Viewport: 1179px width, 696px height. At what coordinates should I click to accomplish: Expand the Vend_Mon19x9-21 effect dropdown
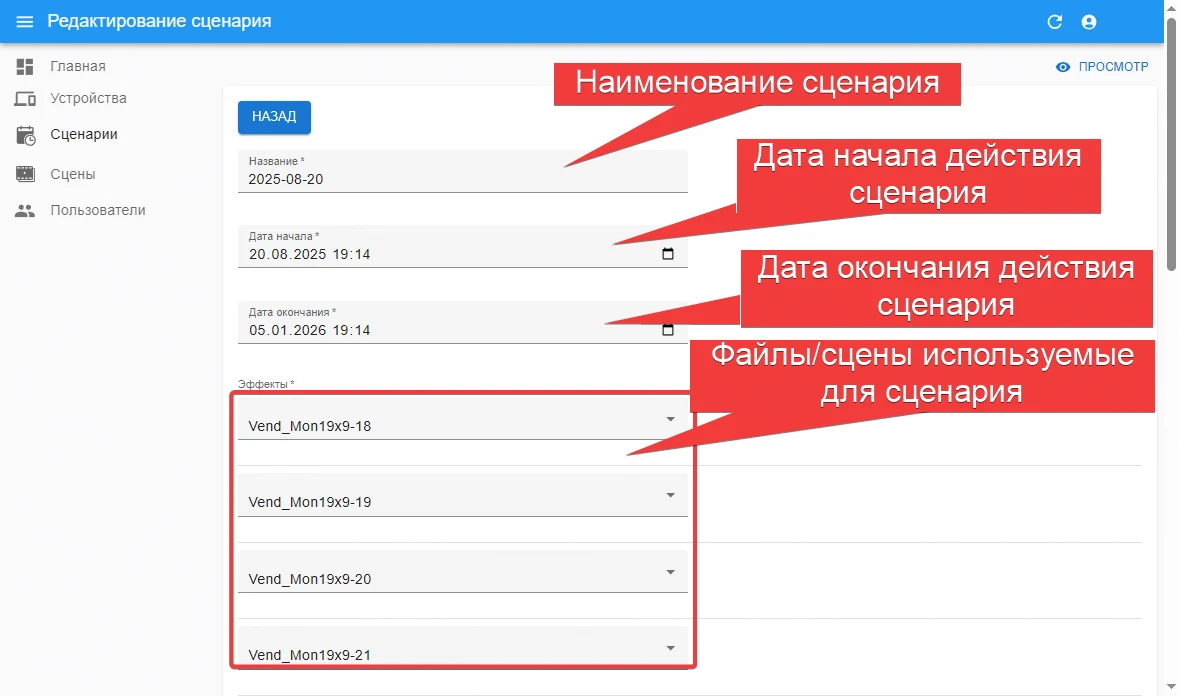[671, 648]
